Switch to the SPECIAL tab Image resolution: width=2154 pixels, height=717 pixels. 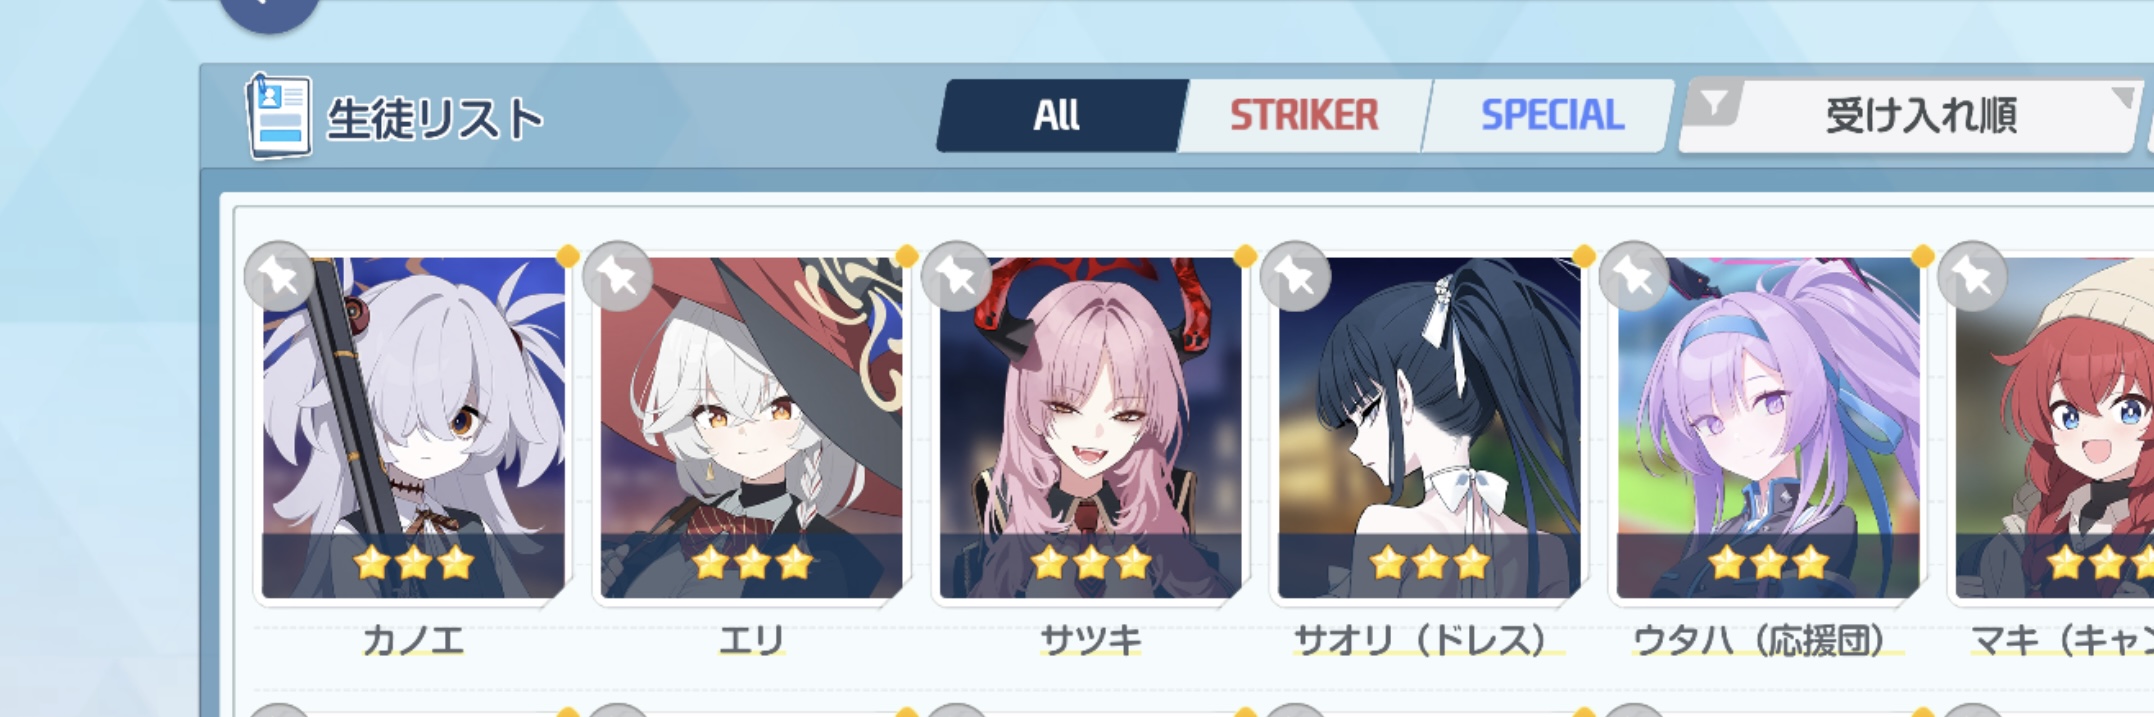[x=1550, y=115]
